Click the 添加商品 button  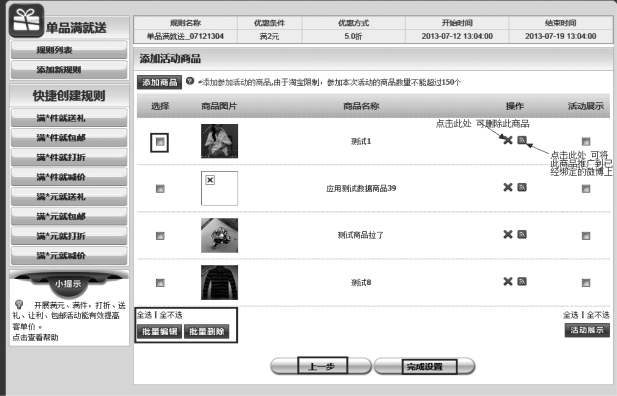click(159, 82)
